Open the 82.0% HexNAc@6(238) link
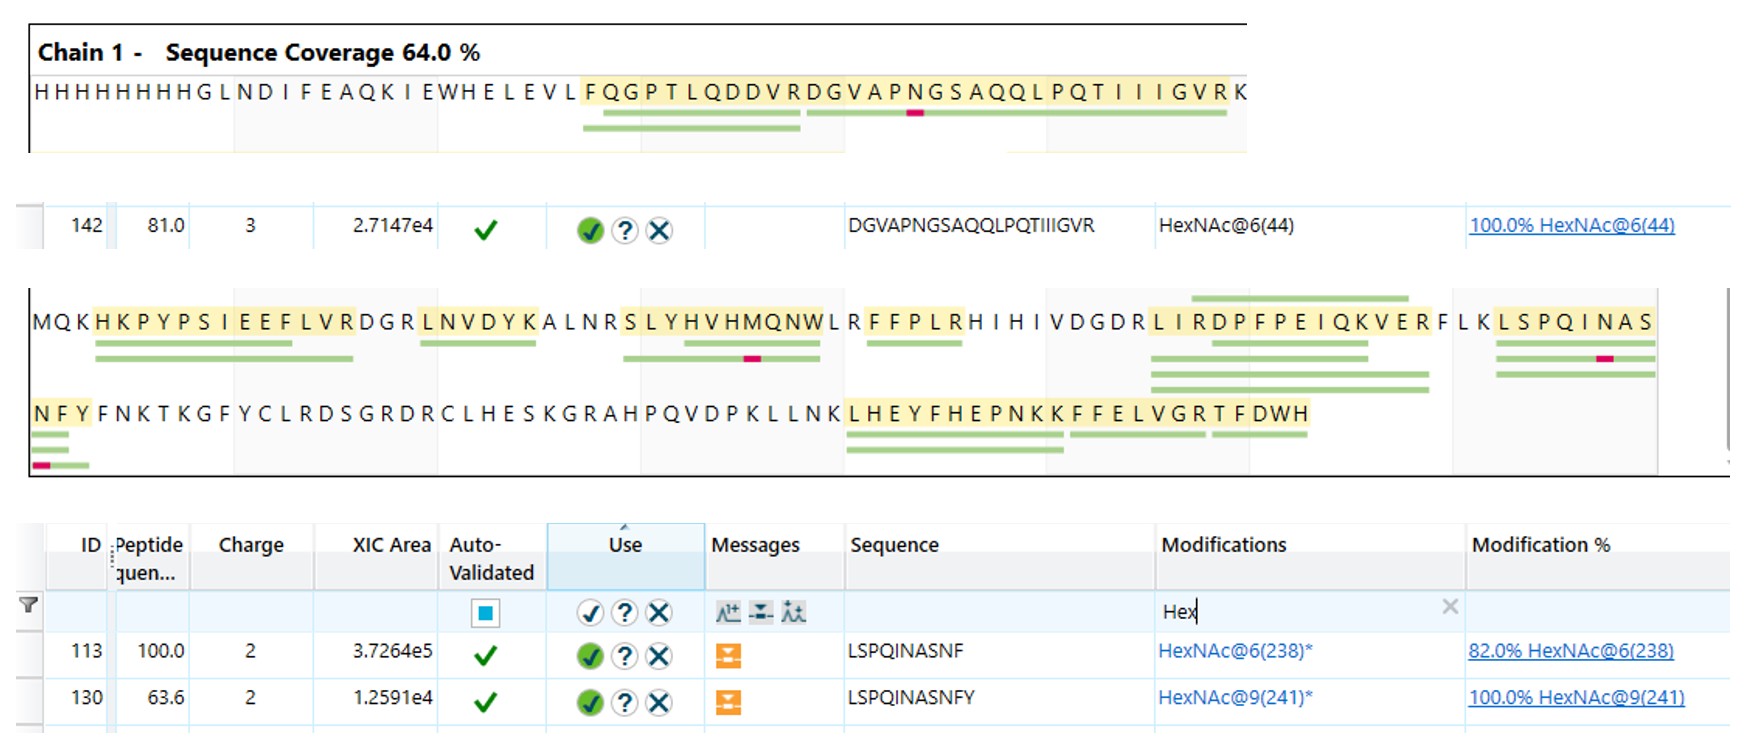 (x=1571, y=651)
